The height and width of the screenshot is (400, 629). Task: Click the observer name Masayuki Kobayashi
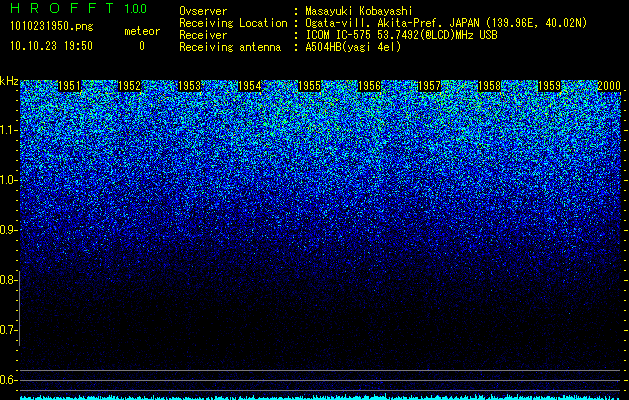point(359,12)
